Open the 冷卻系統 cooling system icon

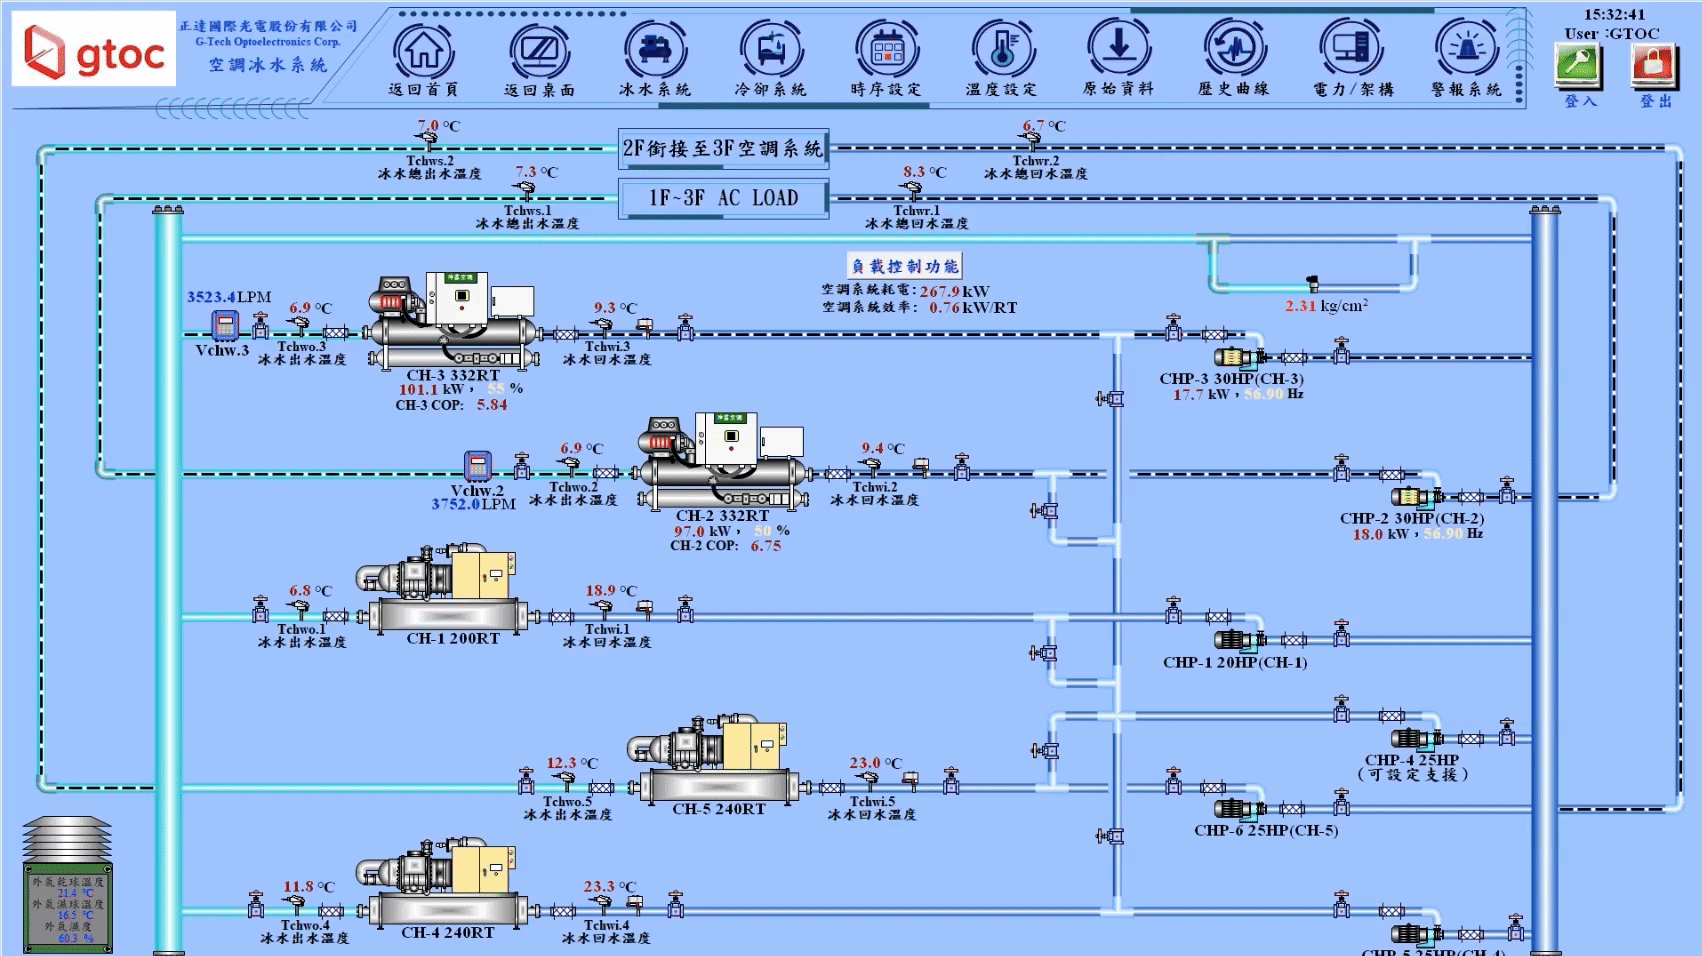[770, 50]
